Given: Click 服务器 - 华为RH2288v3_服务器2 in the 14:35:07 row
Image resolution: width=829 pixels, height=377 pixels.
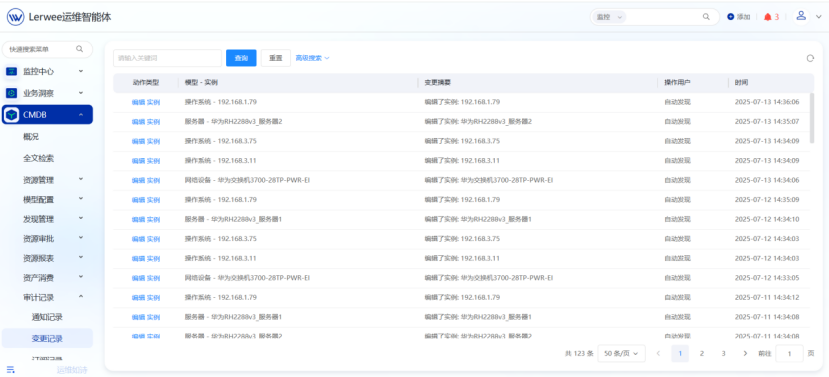Looking at the screenshot, I should coord(233,122).
